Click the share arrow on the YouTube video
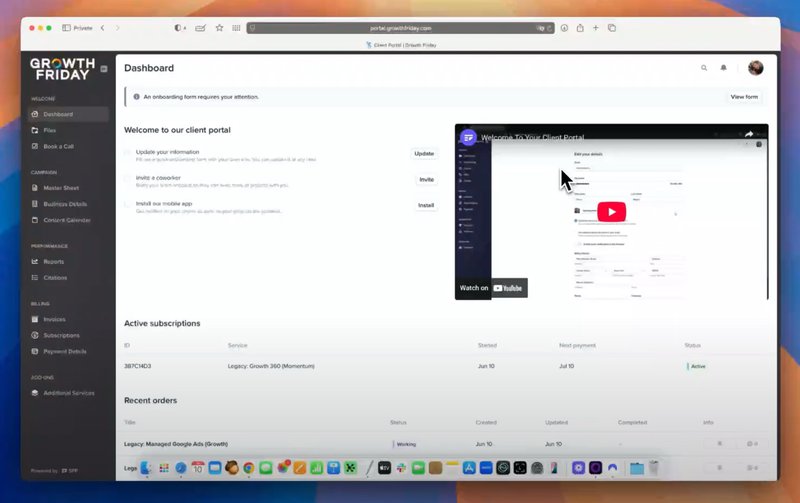 point(748,135)
